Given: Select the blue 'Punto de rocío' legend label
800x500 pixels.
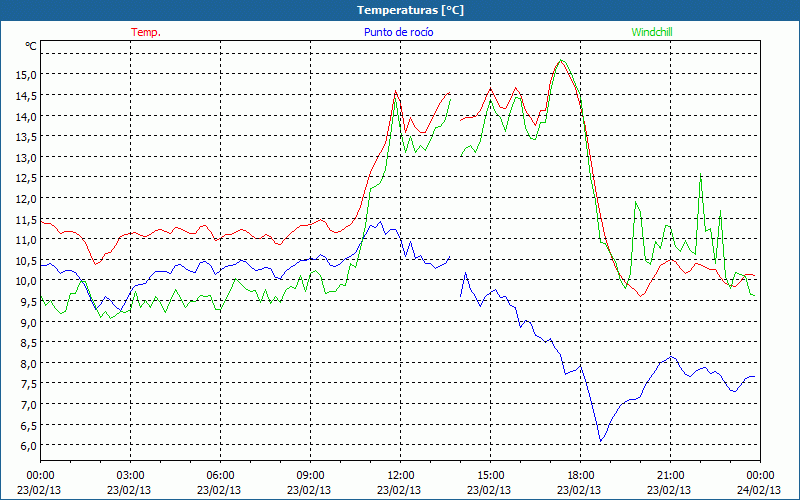Looking at the screenshot, I should pos(398,32).
